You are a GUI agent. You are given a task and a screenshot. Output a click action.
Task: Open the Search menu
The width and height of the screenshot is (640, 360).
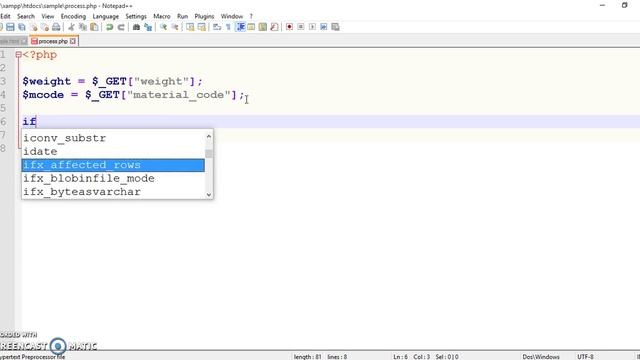coord(26,16)
